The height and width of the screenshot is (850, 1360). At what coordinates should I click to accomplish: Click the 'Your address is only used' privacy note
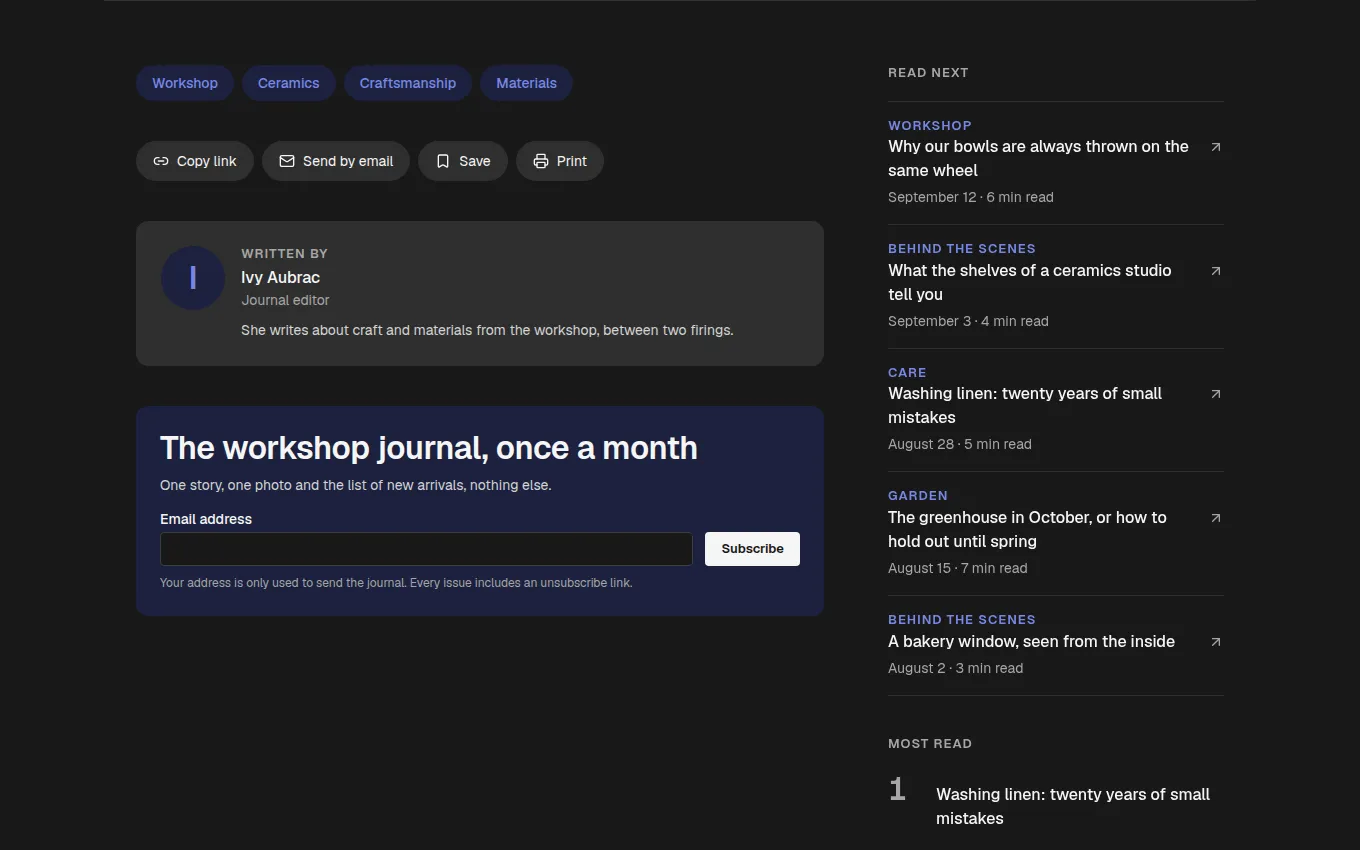396,583
